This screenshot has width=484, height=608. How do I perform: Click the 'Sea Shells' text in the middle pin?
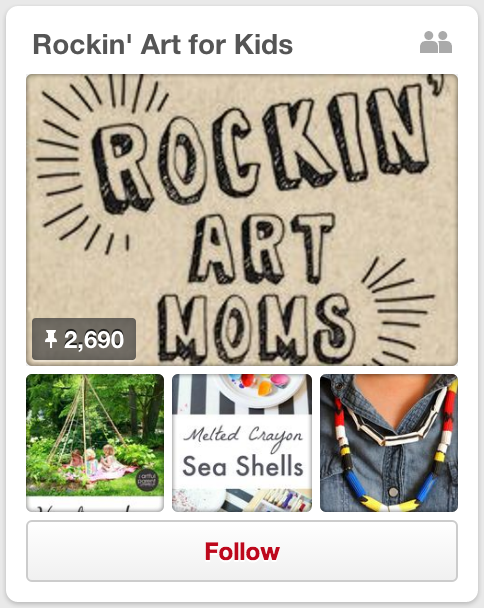coord(243,466)
